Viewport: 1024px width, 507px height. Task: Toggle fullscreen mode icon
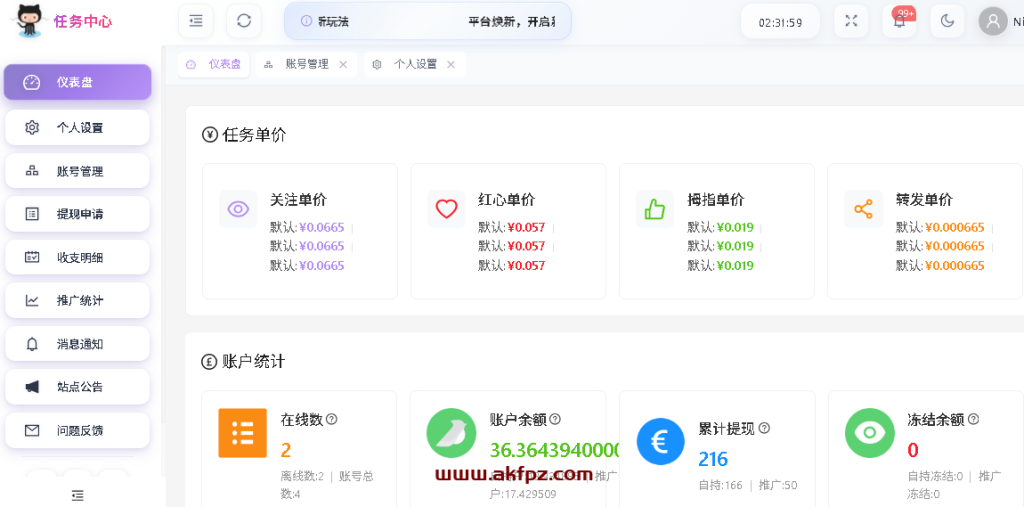tap(851, 21)
